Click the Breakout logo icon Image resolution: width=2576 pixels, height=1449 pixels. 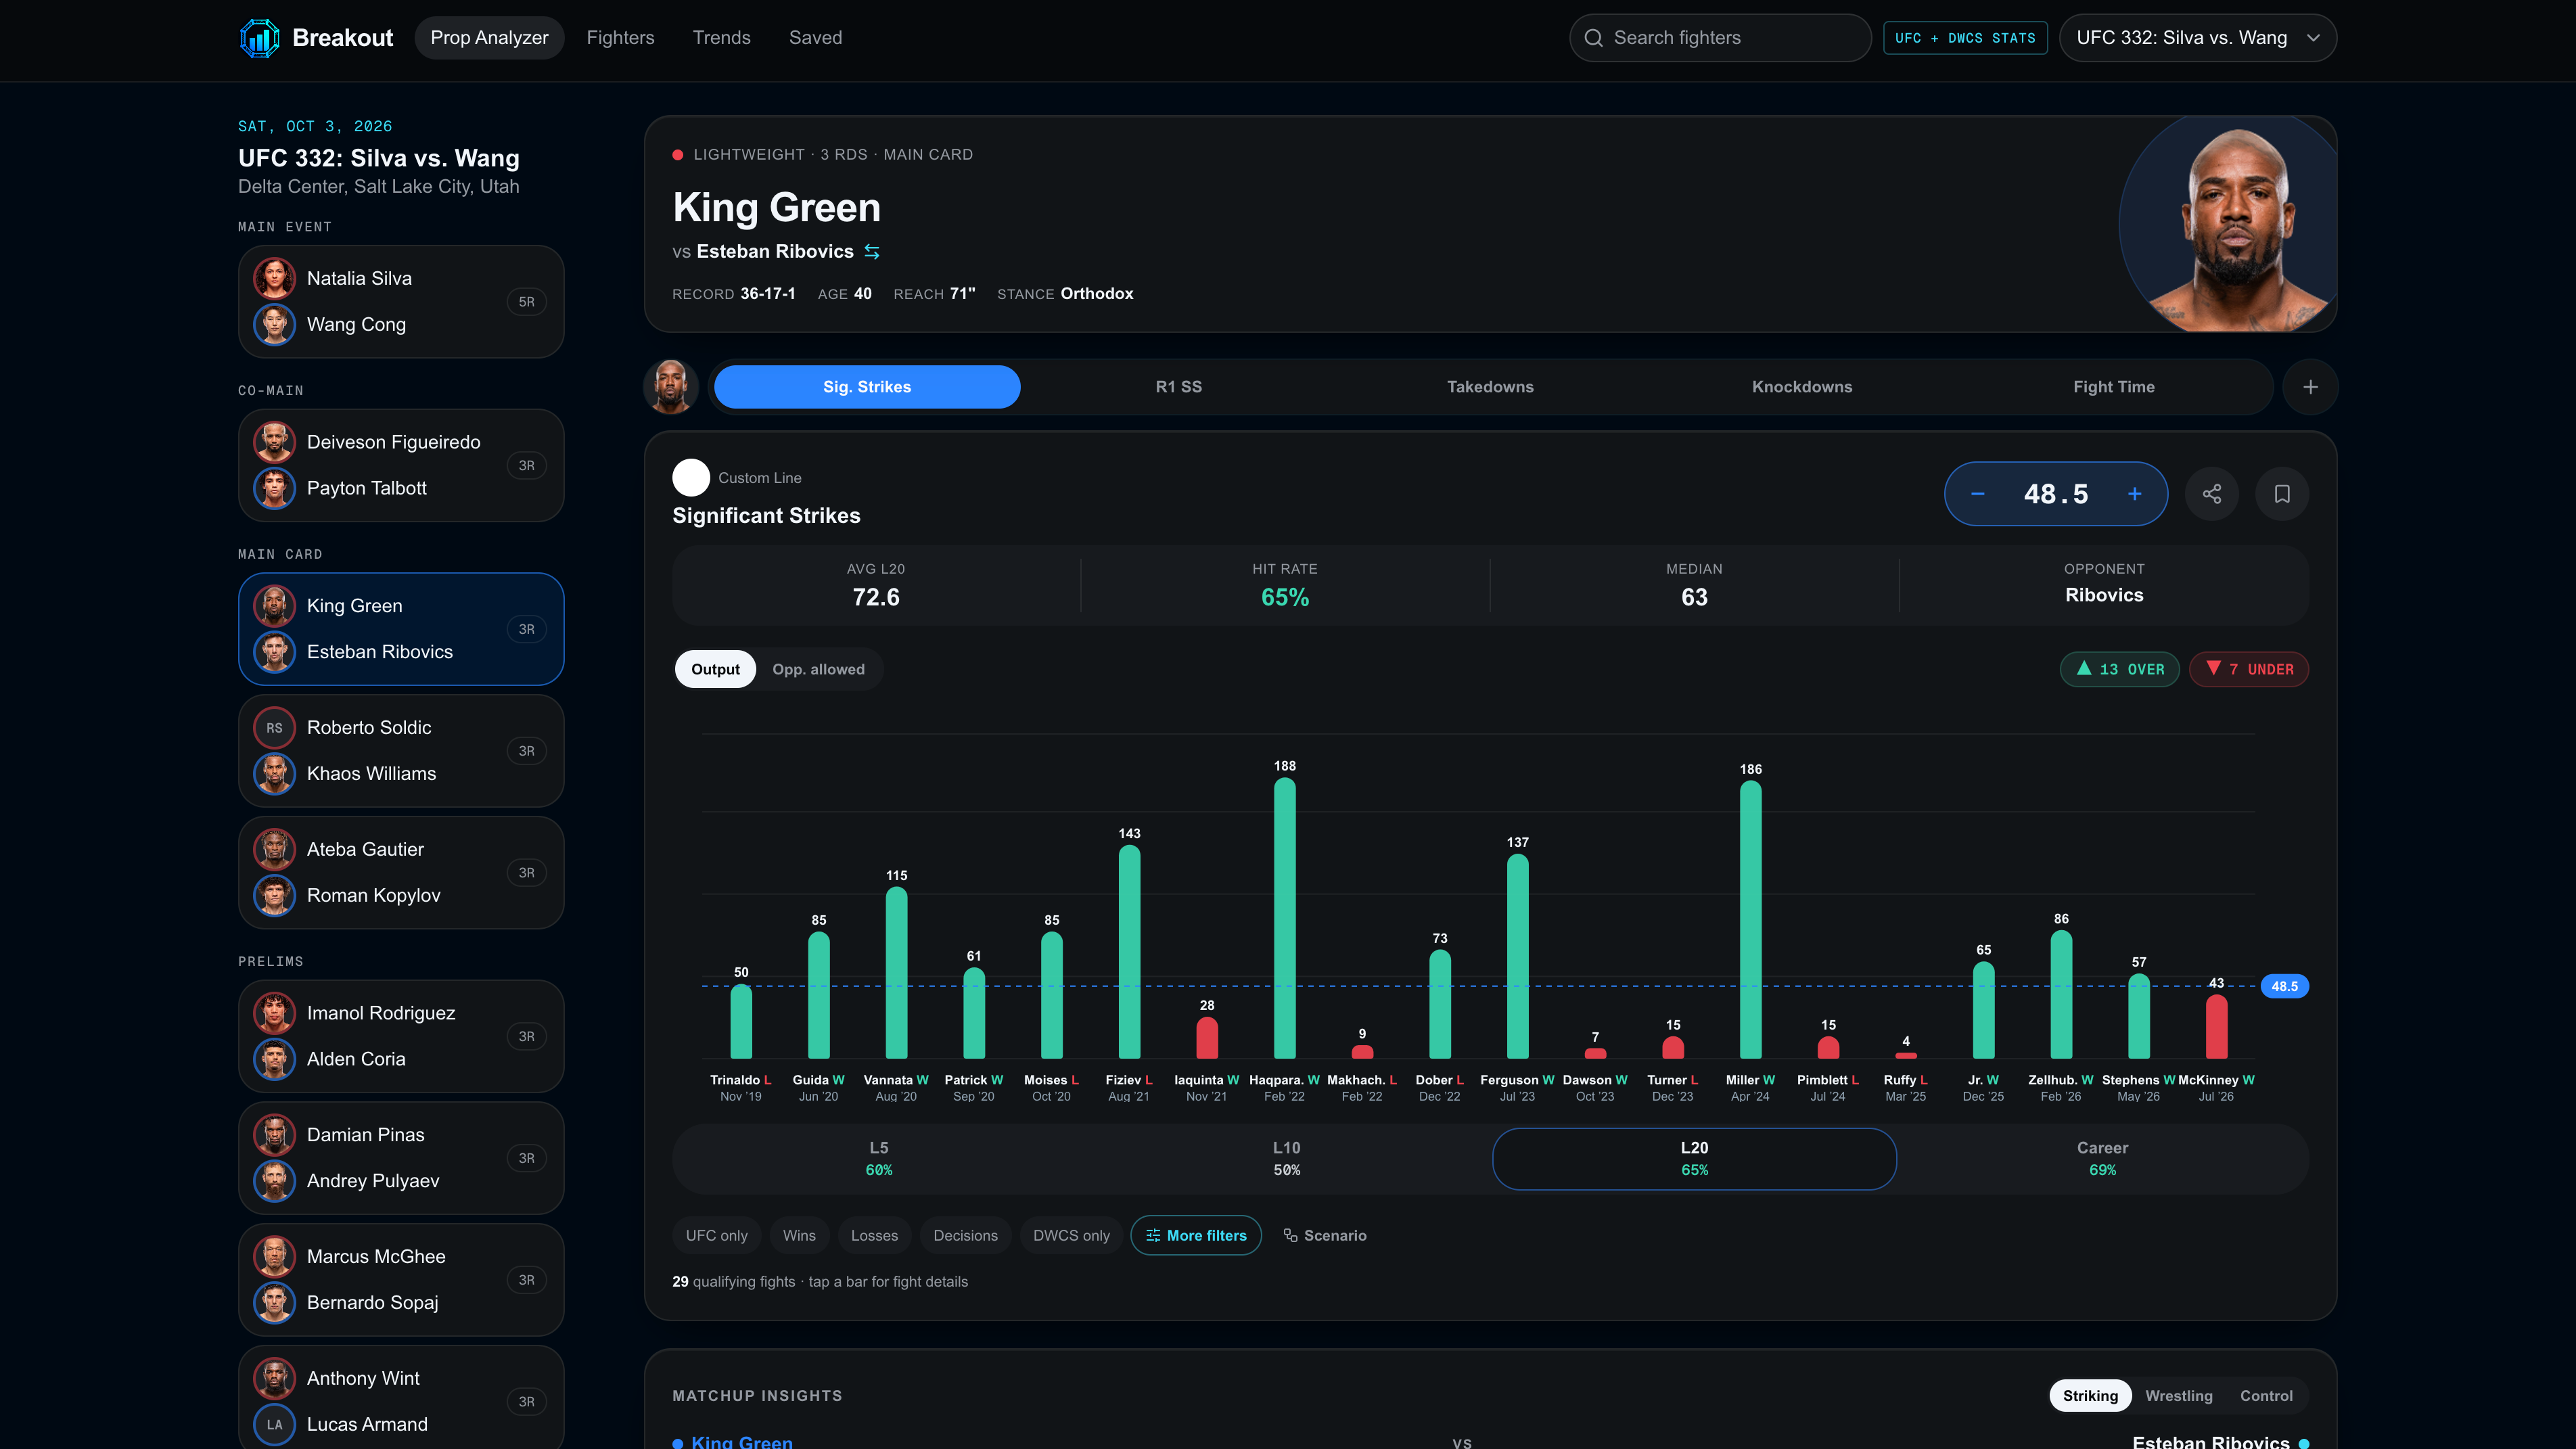coord(259,38)
